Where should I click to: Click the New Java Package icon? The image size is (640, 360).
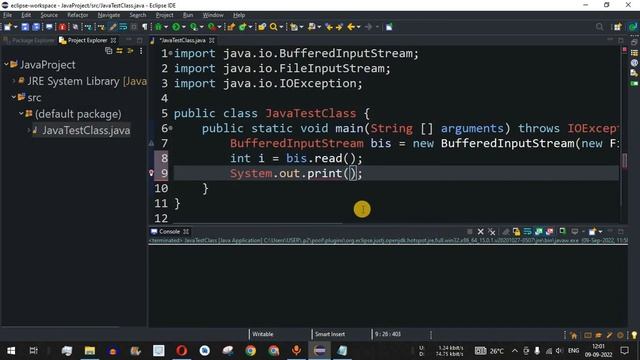click(x=231, y=27)
